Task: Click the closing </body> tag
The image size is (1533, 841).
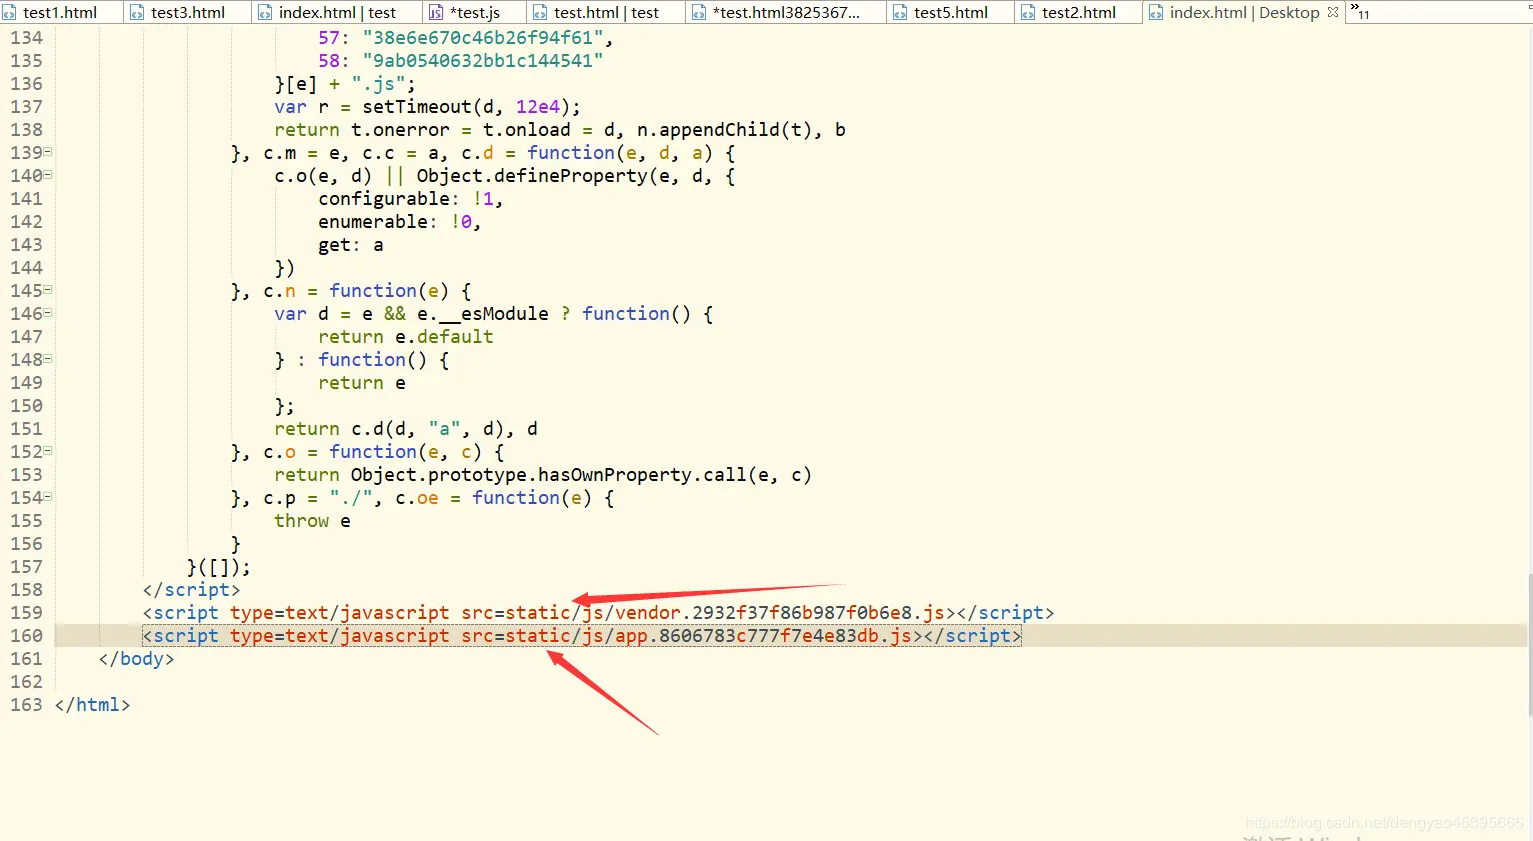Action: [136, 659]
